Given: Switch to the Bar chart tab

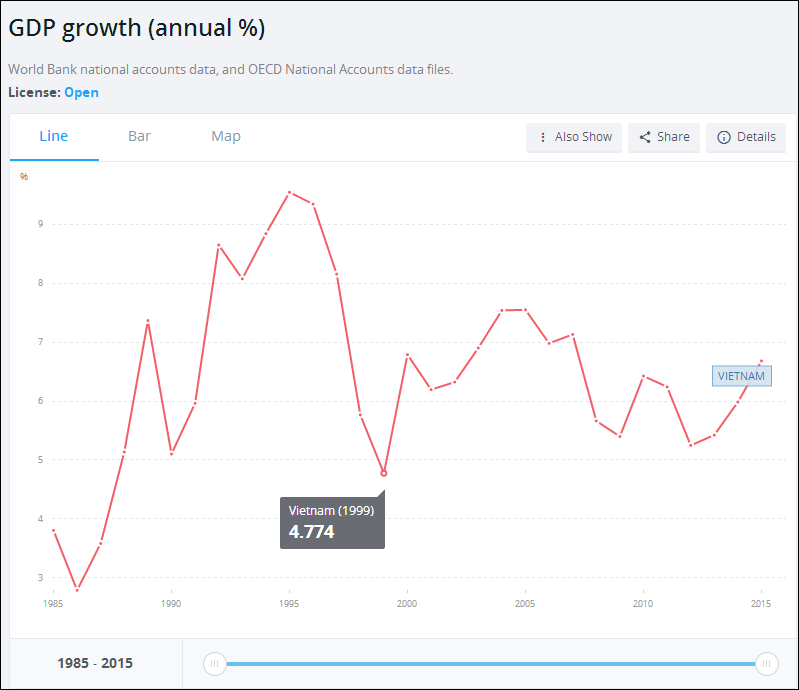Looking at the screenshot, I should coord(139,136).
